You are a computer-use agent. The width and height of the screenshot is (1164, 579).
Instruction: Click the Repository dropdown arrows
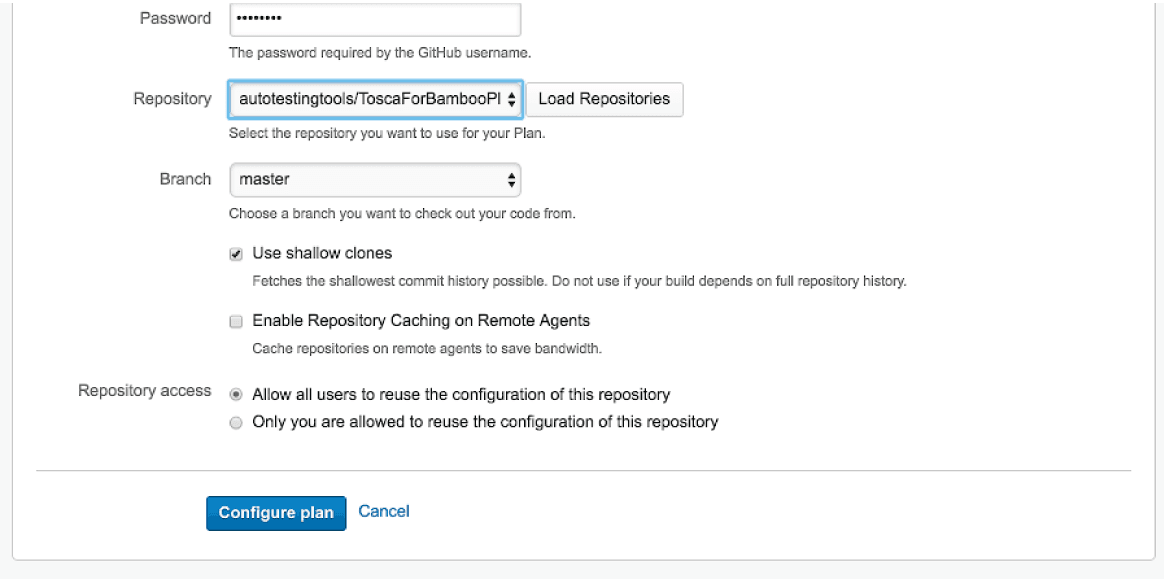coord(512,99)
